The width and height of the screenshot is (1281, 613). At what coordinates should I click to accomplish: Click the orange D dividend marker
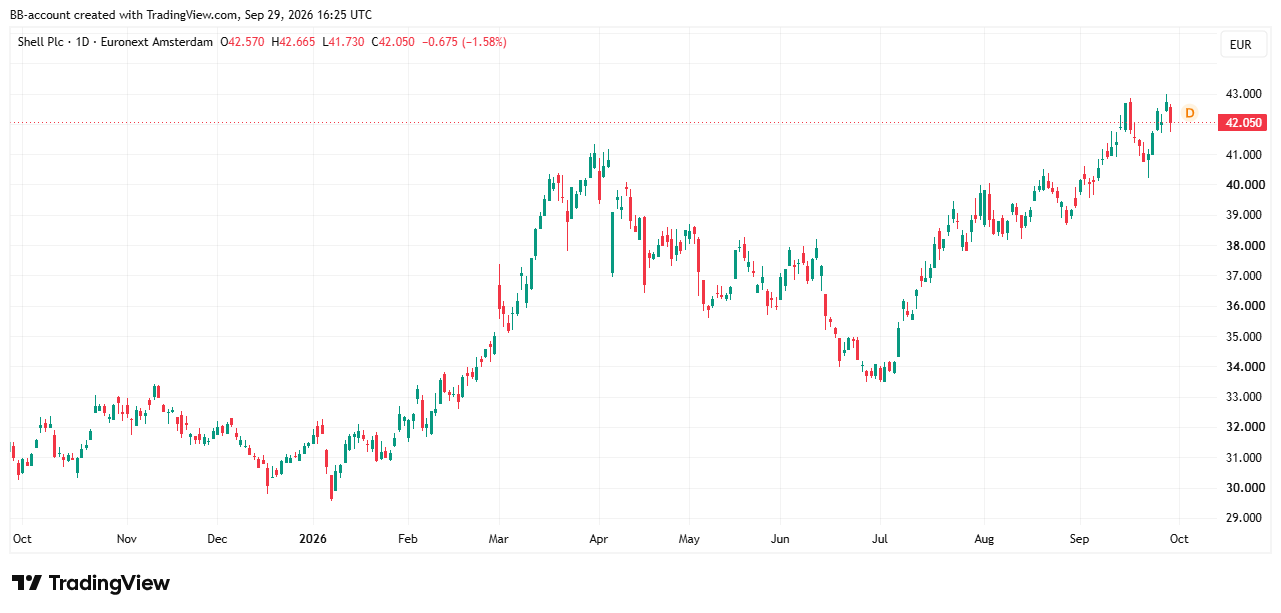[1189, 113]
